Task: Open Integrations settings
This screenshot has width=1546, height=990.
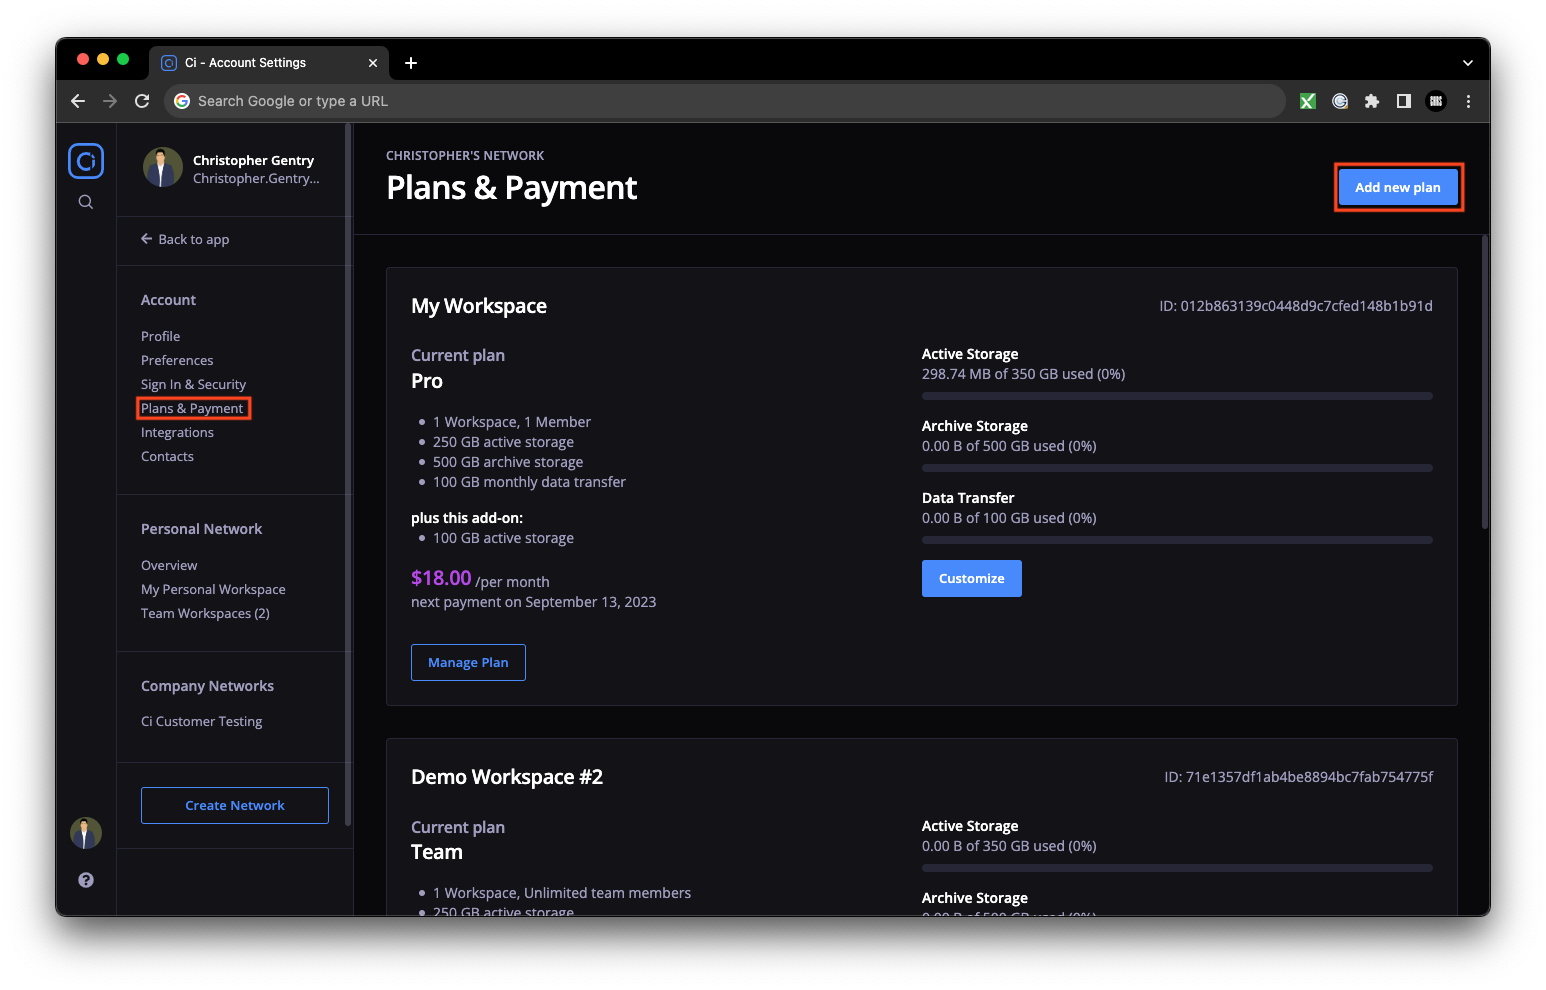Action: click(177, 432)
